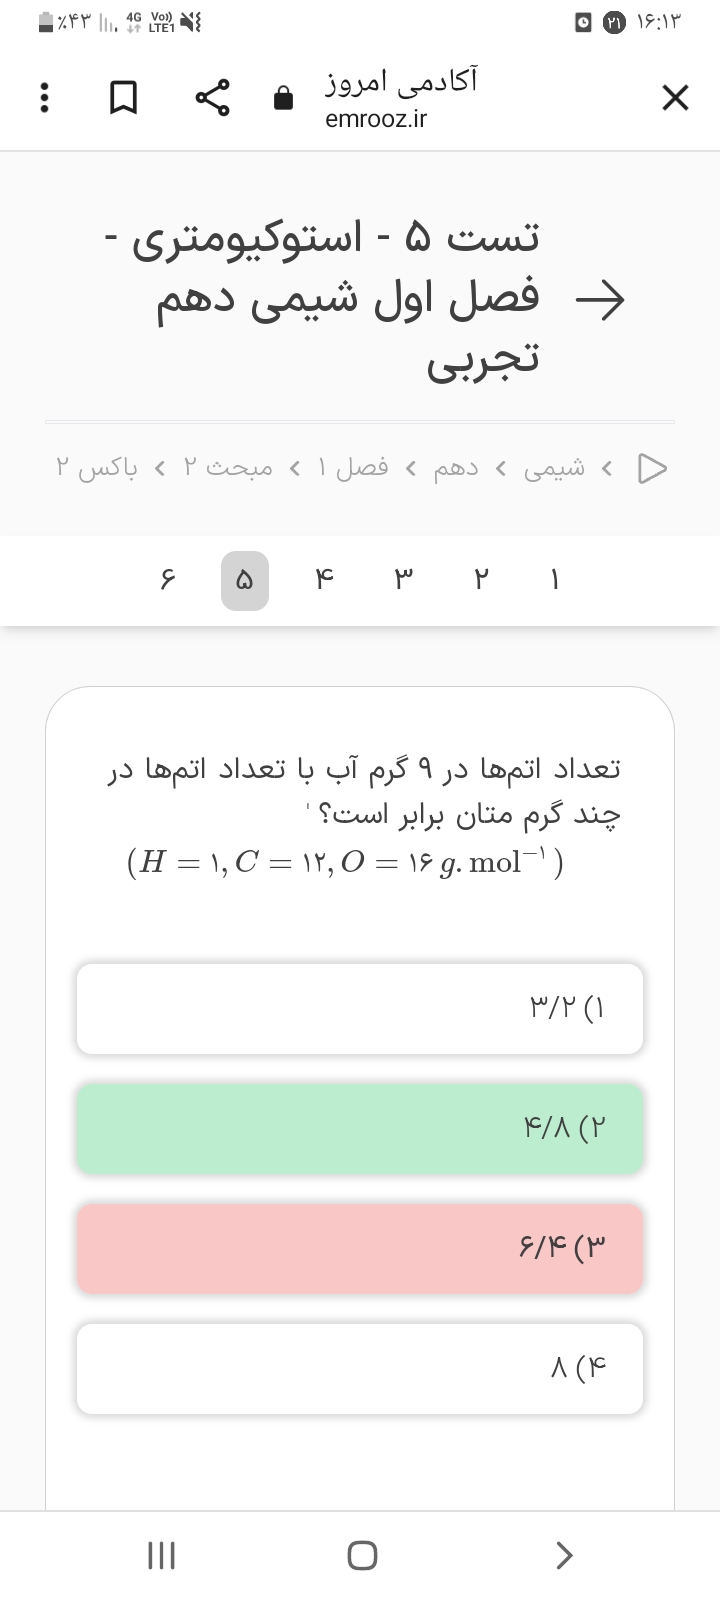This screenshot has height=1600, width=720.
Task: Select answer option 1 (۳/۲)
Action: point(360,1008)
